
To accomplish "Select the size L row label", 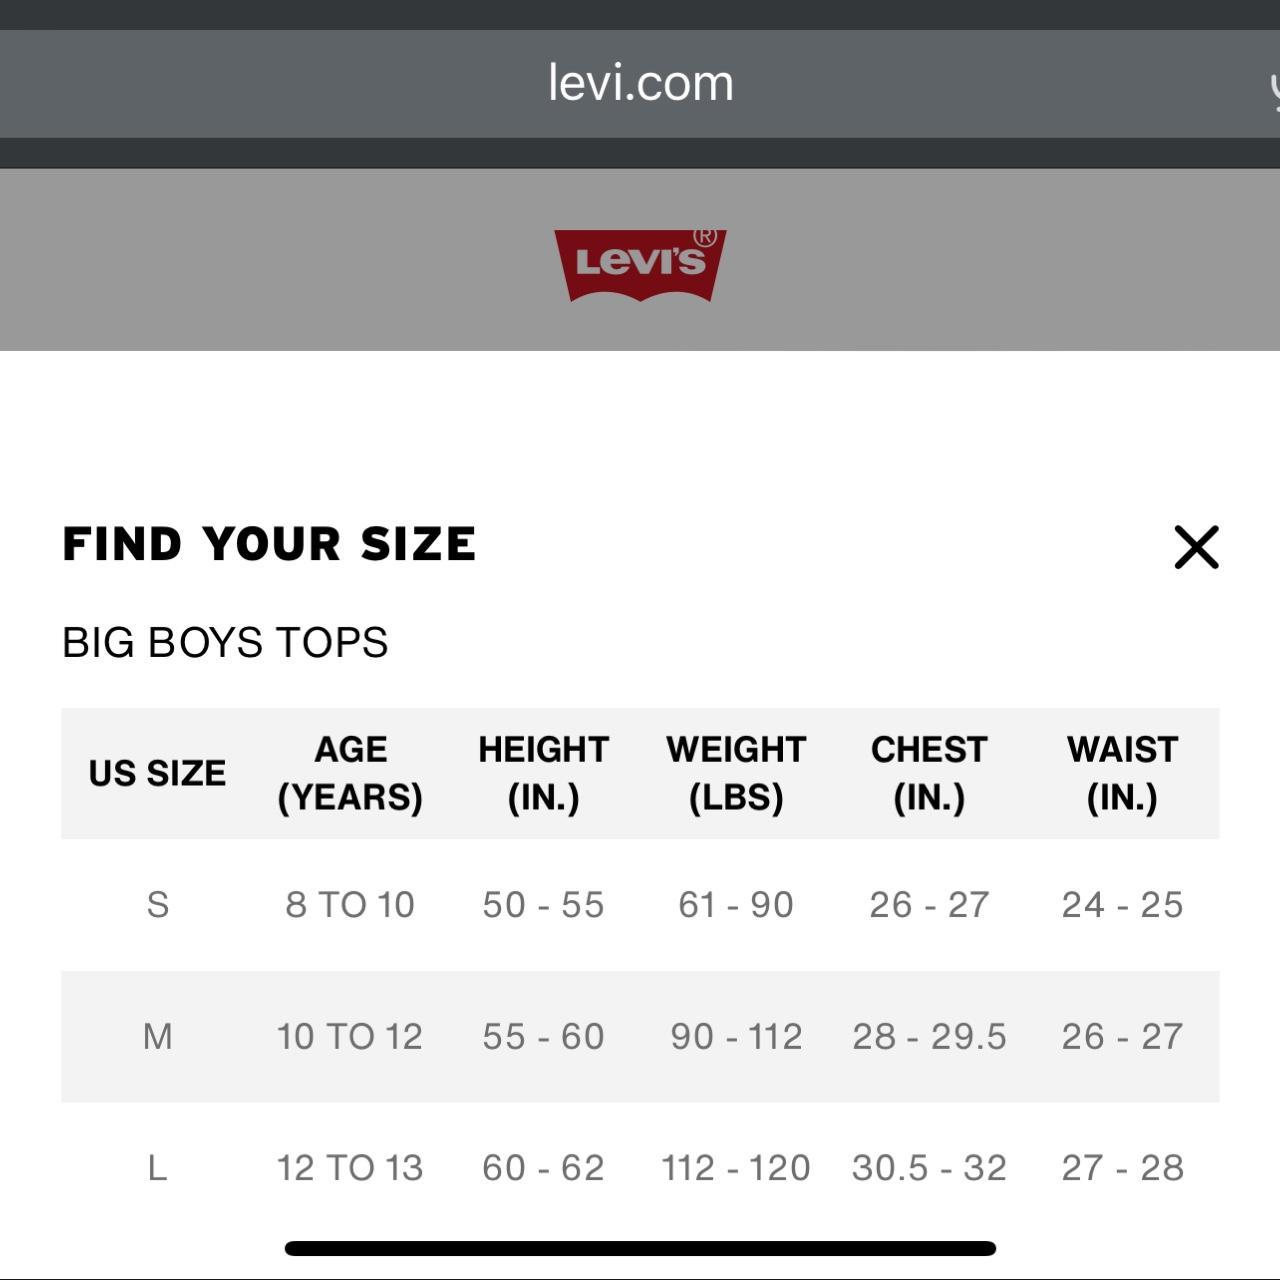I will (157, 1167).
